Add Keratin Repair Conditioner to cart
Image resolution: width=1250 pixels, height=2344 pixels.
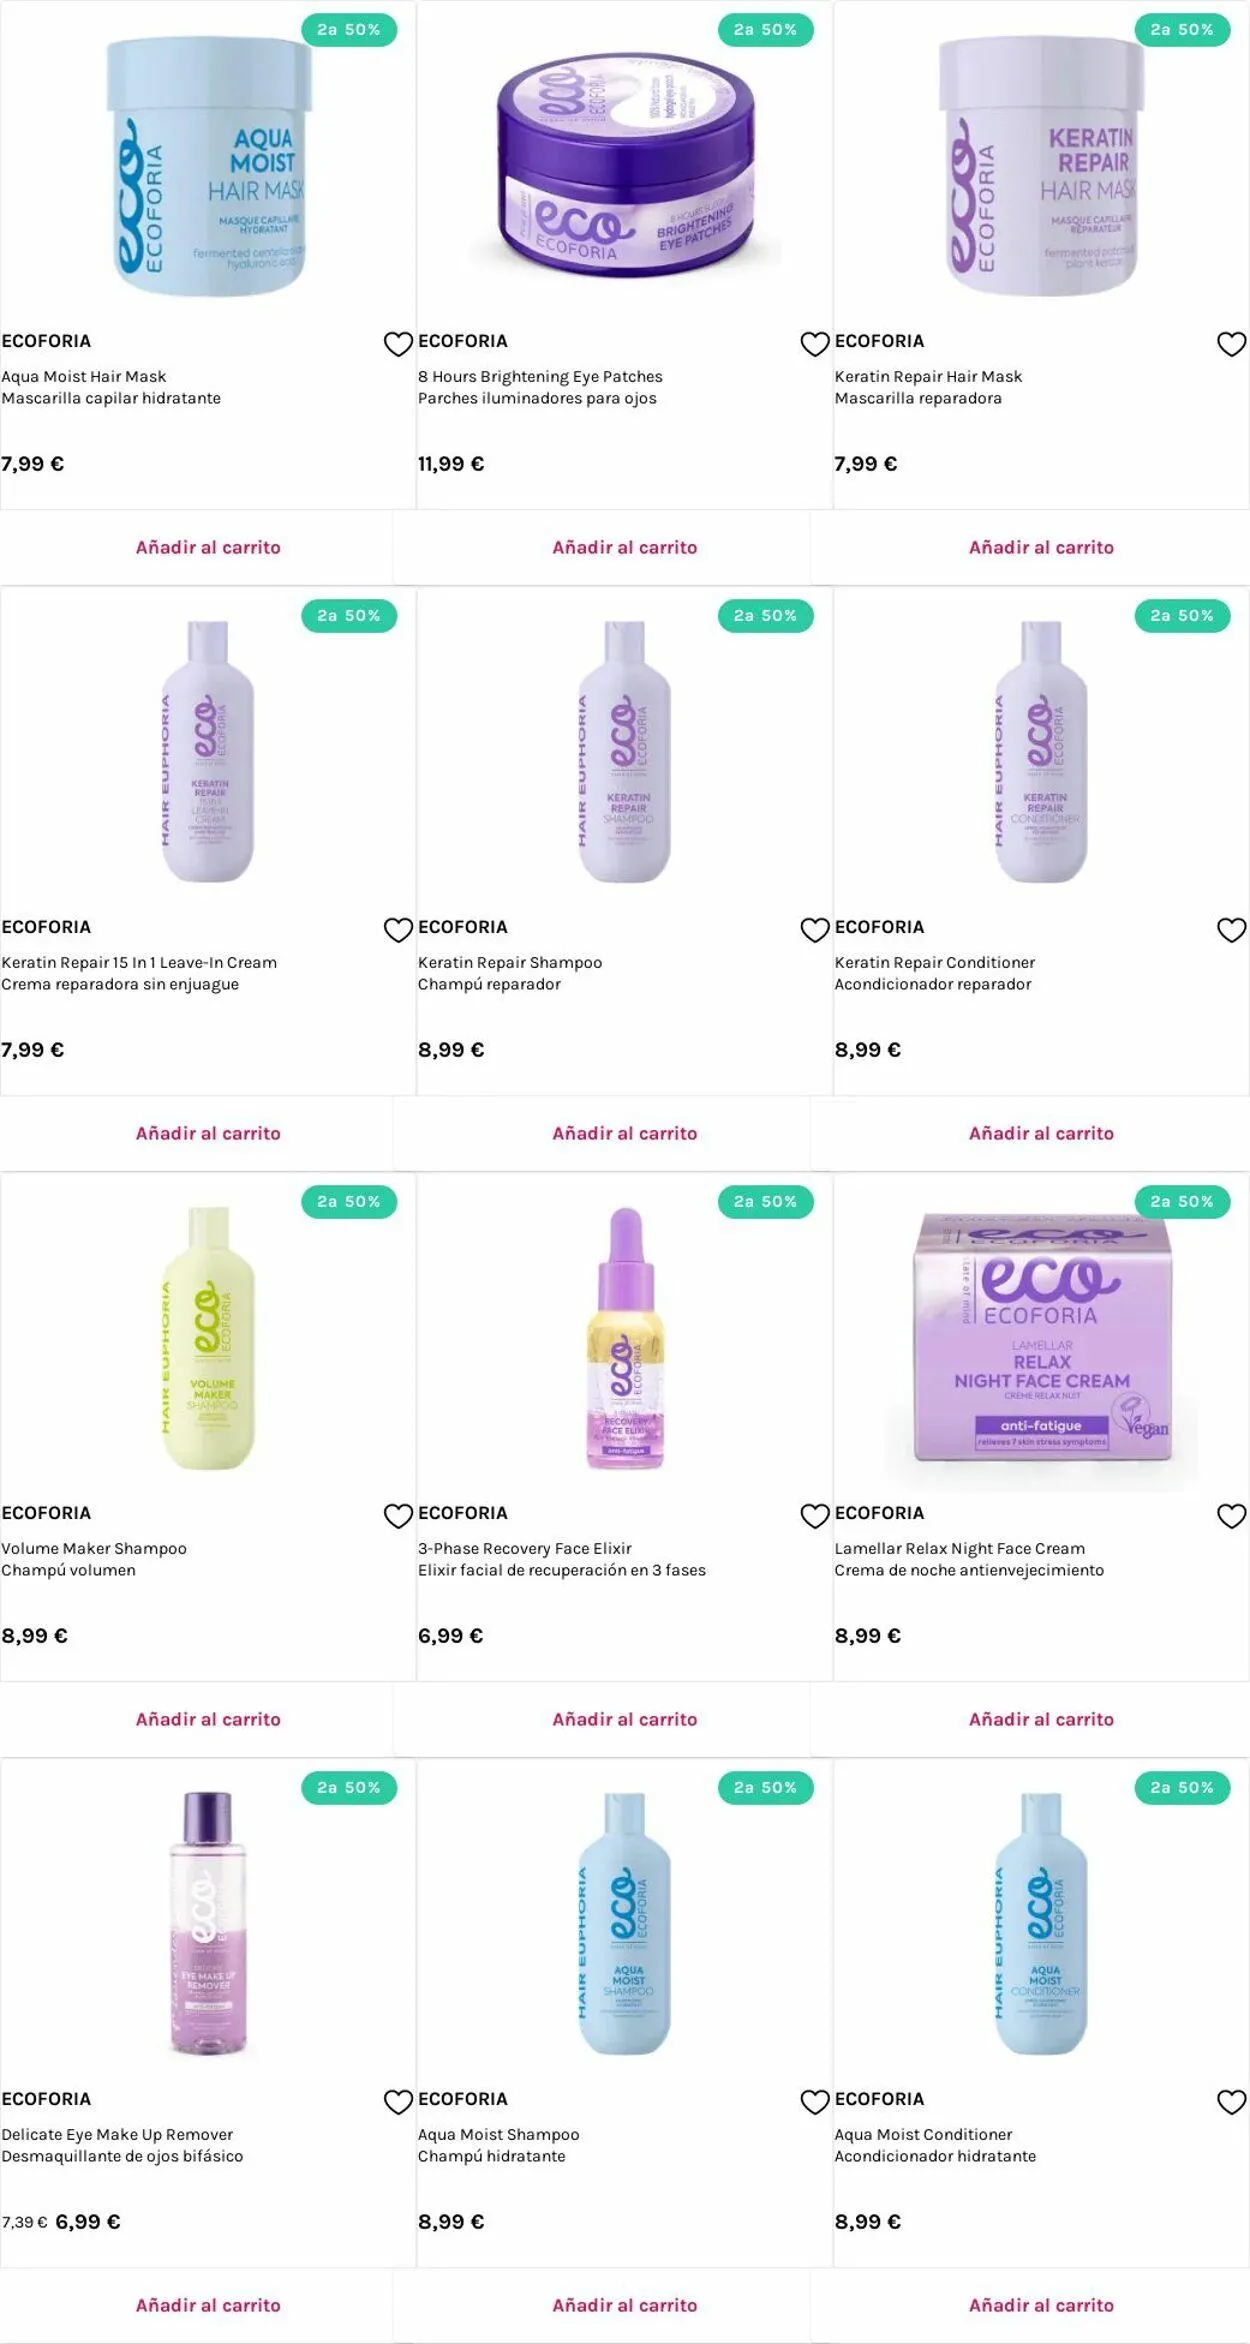pos(1041,1133)
